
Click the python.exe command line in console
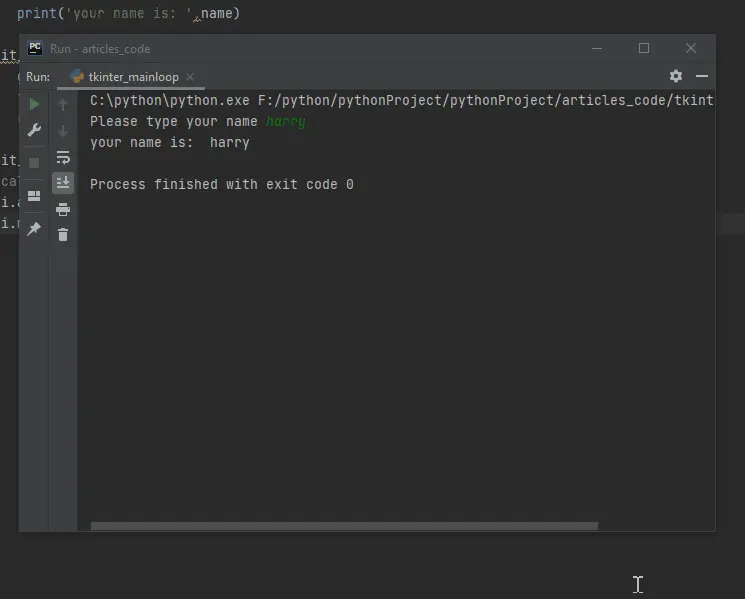[401, 100]
